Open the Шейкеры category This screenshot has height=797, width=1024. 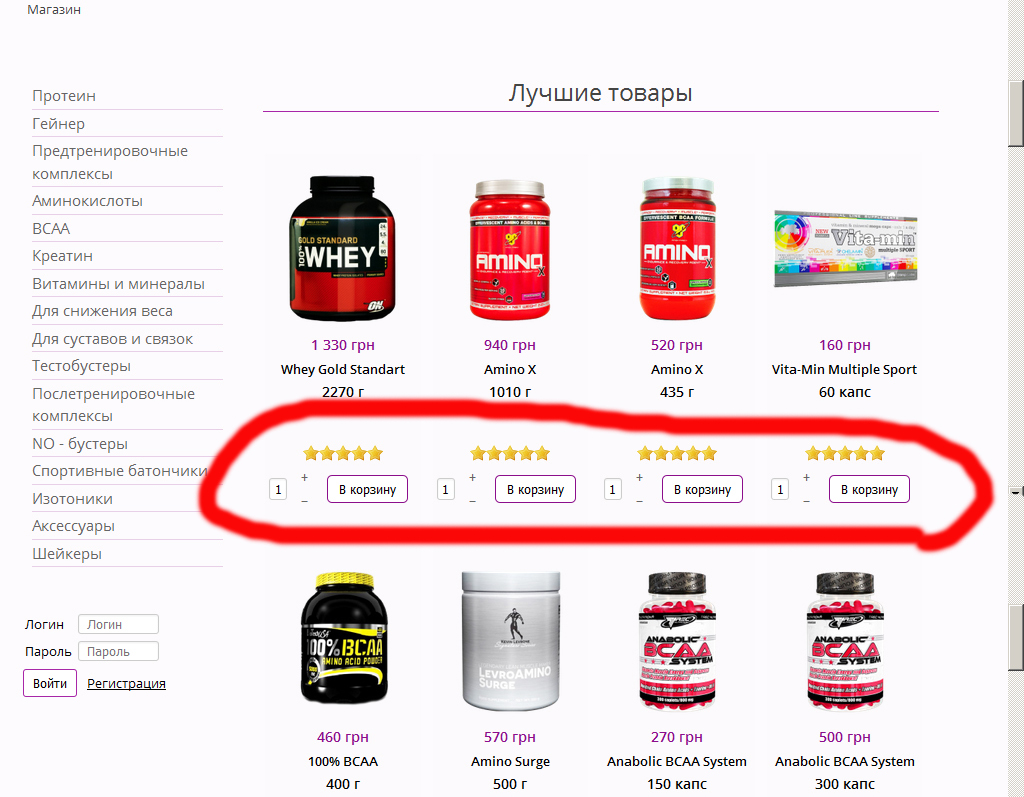67,554
